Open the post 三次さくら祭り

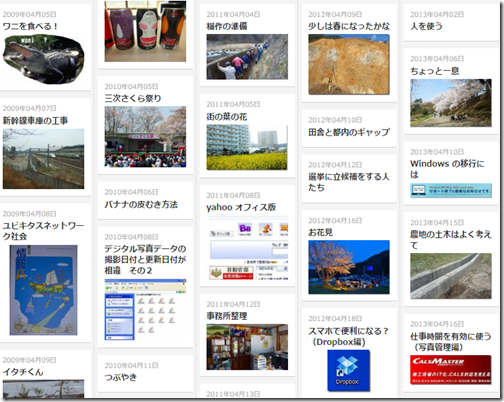[x=133, y=98]
